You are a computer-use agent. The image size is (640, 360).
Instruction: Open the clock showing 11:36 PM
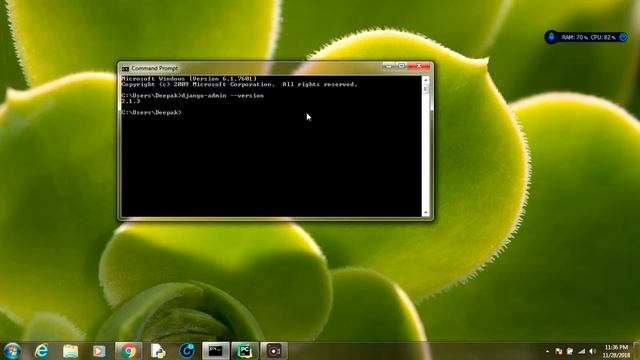pyautogui.click(x=616, y=351)
